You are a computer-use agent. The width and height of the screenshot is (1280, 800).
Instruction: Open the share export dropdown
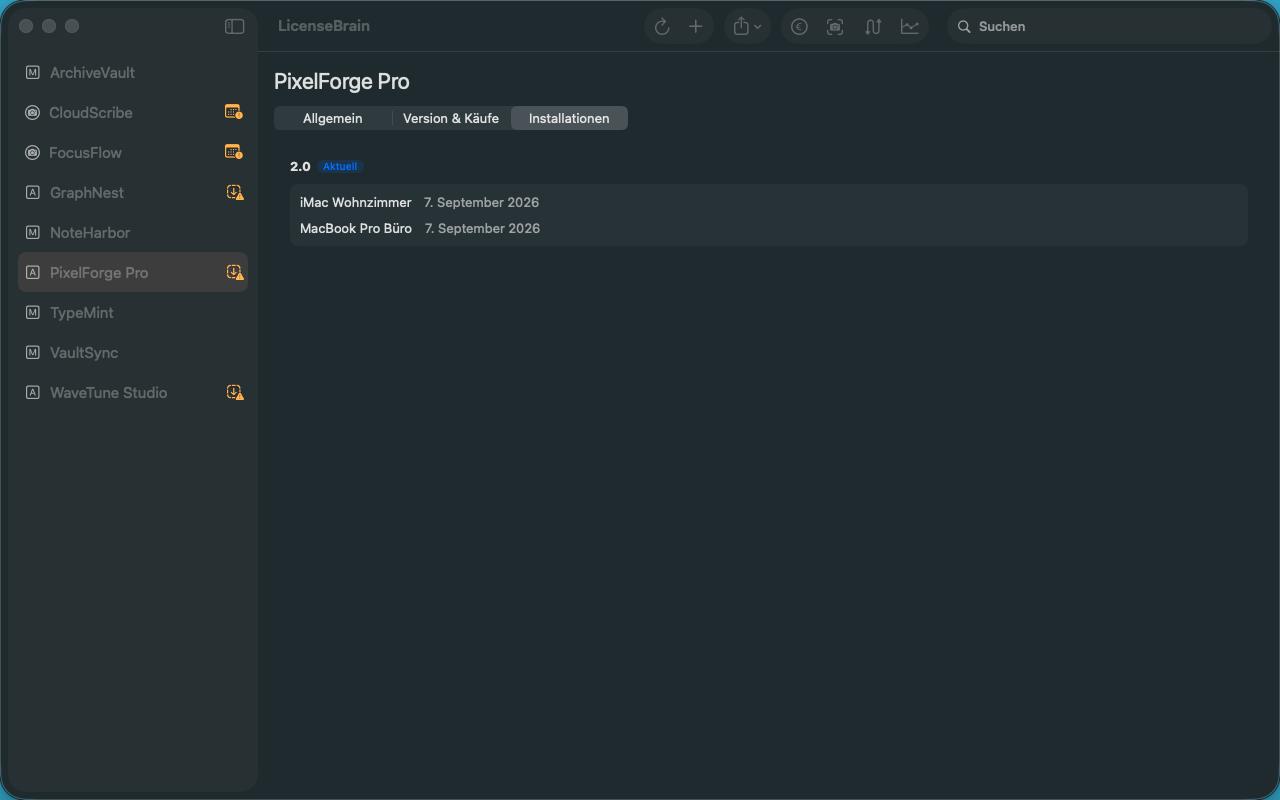coord(747,27)
